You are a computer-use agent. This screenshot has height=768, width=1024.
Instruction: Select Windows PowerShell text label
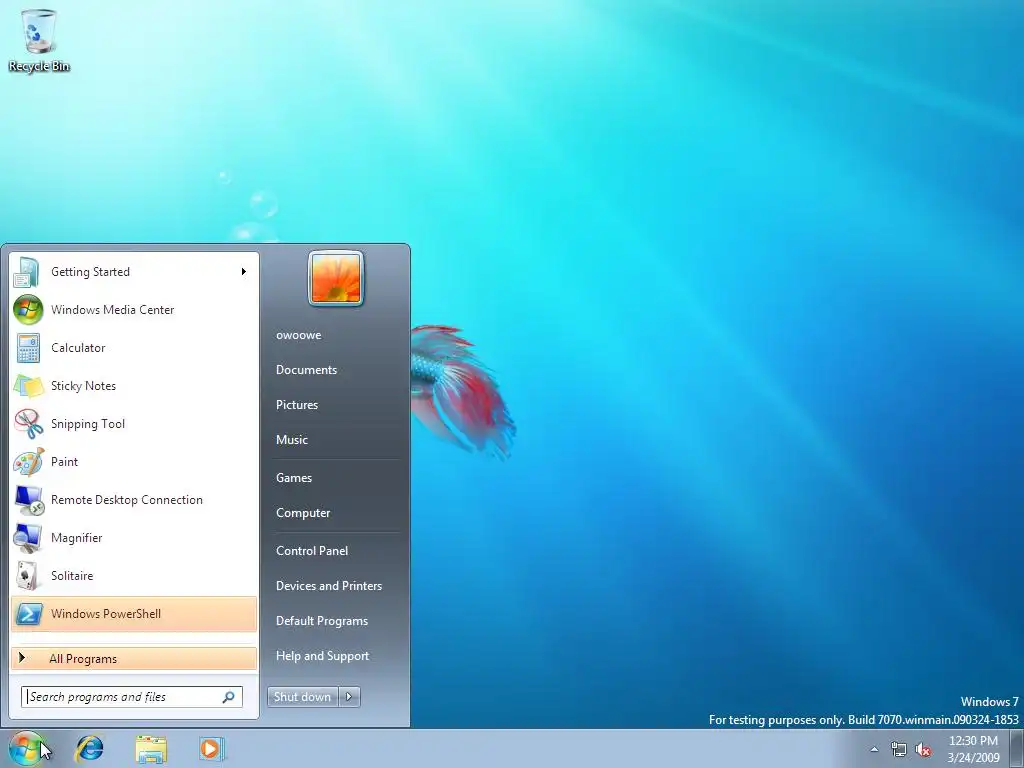[x=106, y=614]
